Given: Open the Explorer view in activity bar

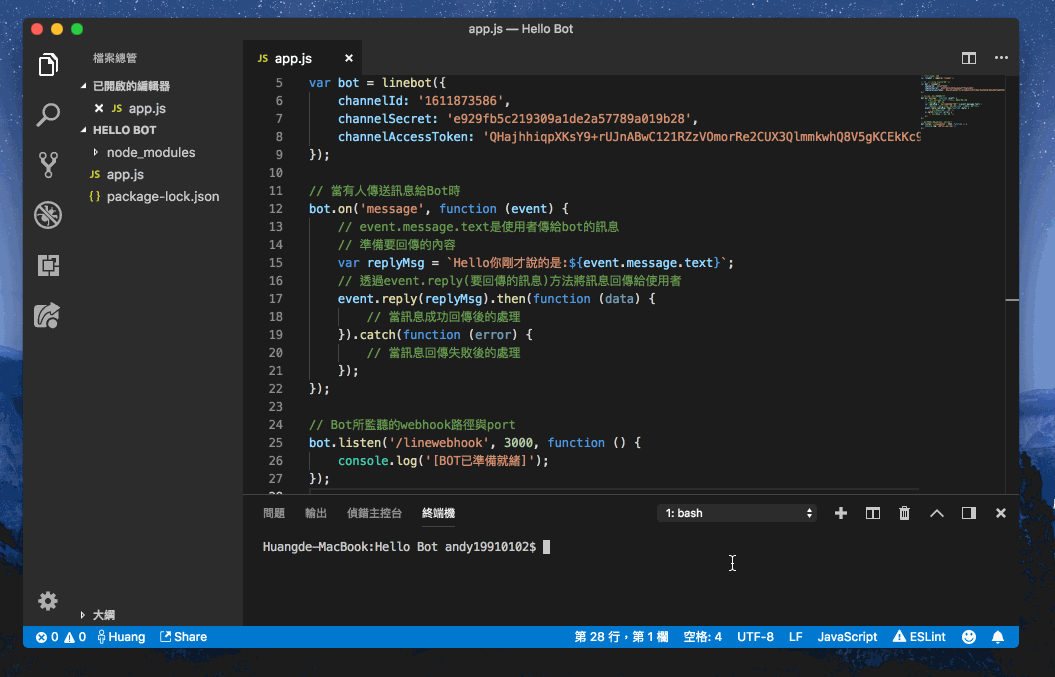Looking at the screenshot, I should click(48, 65).
